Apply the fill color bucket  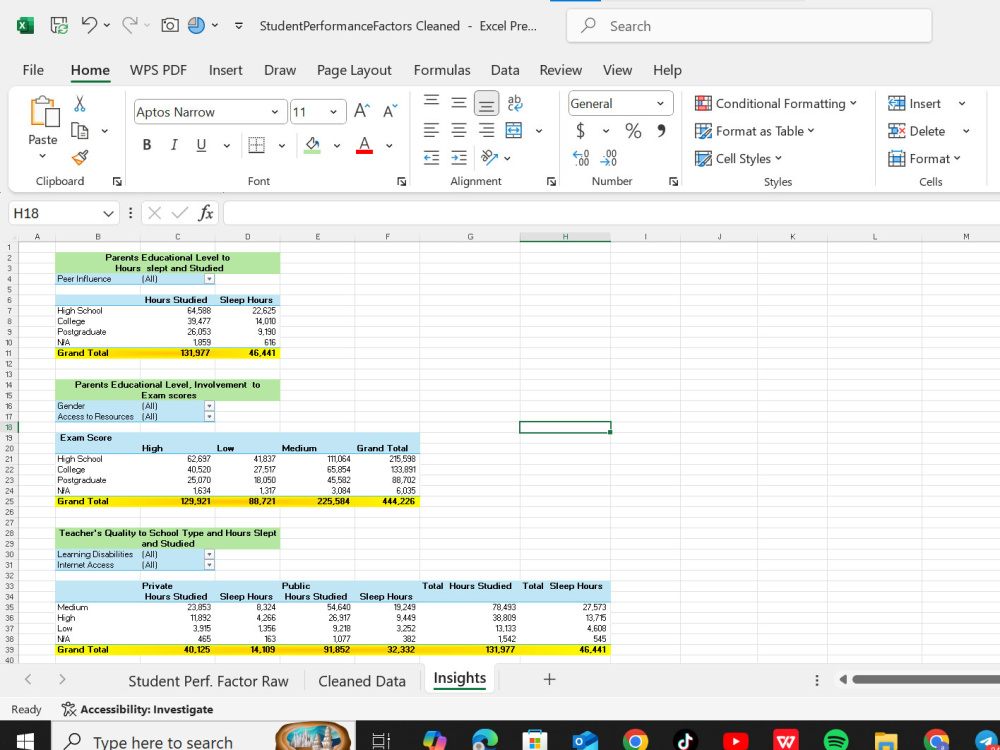(312, 145)
